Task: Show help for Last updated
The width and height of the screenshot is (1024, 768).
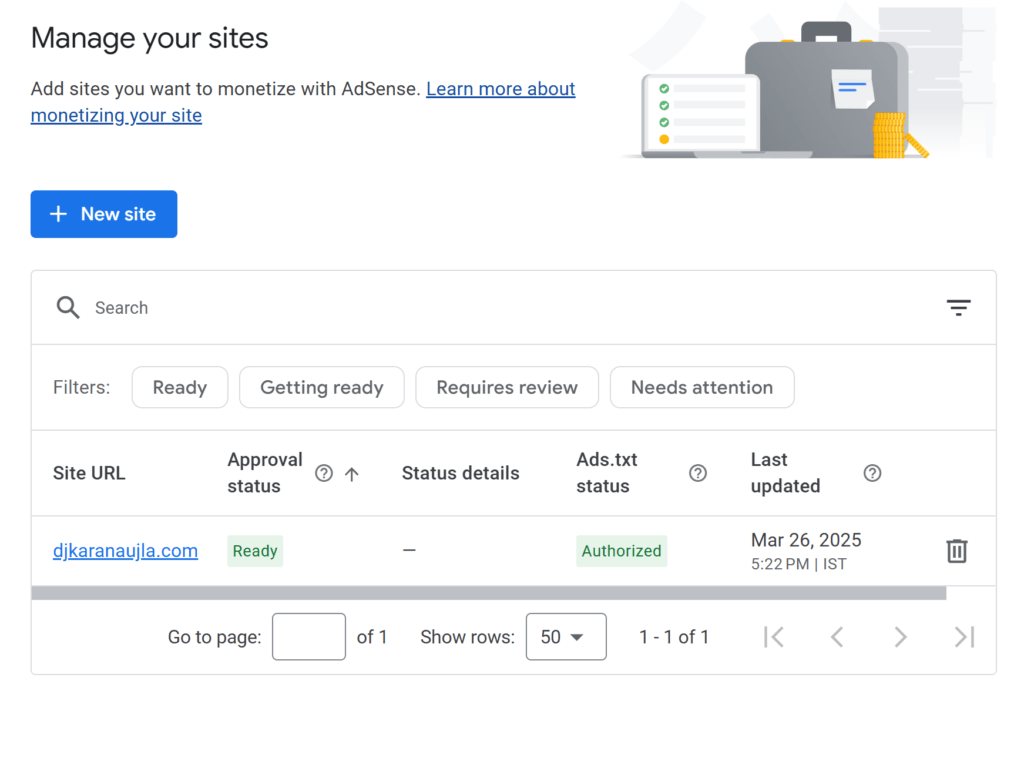Action: click(872, 473)
